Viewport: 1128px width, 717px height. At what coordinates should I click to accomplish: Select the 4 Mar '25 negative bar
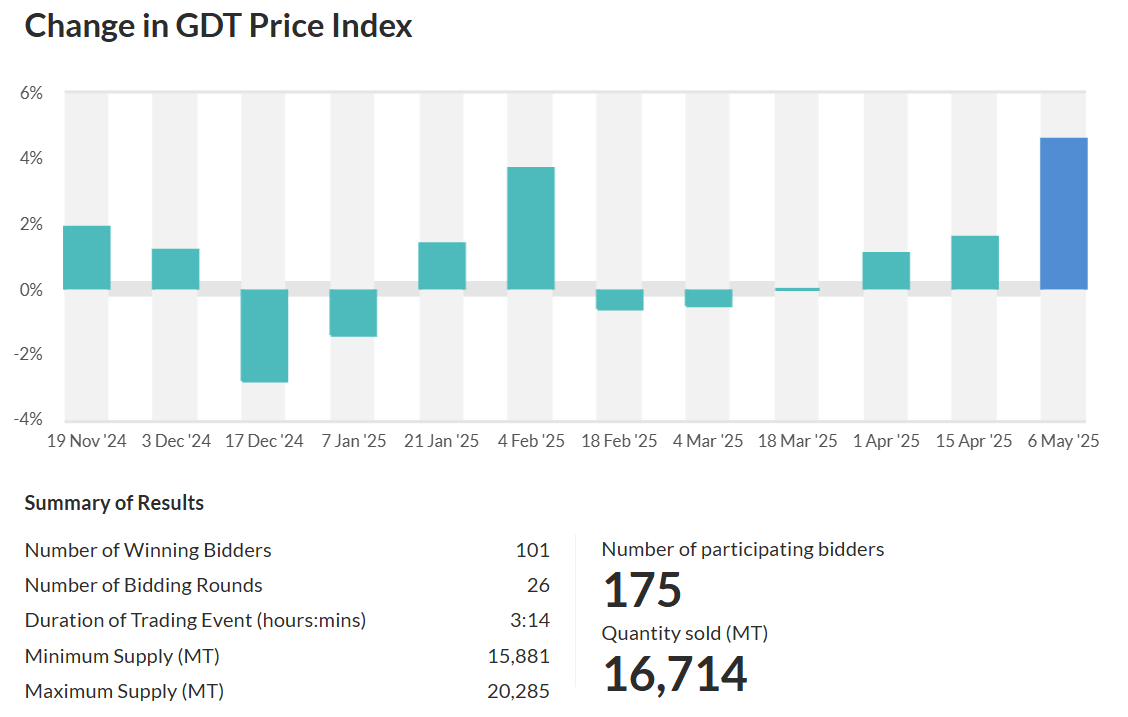point(708,297)
